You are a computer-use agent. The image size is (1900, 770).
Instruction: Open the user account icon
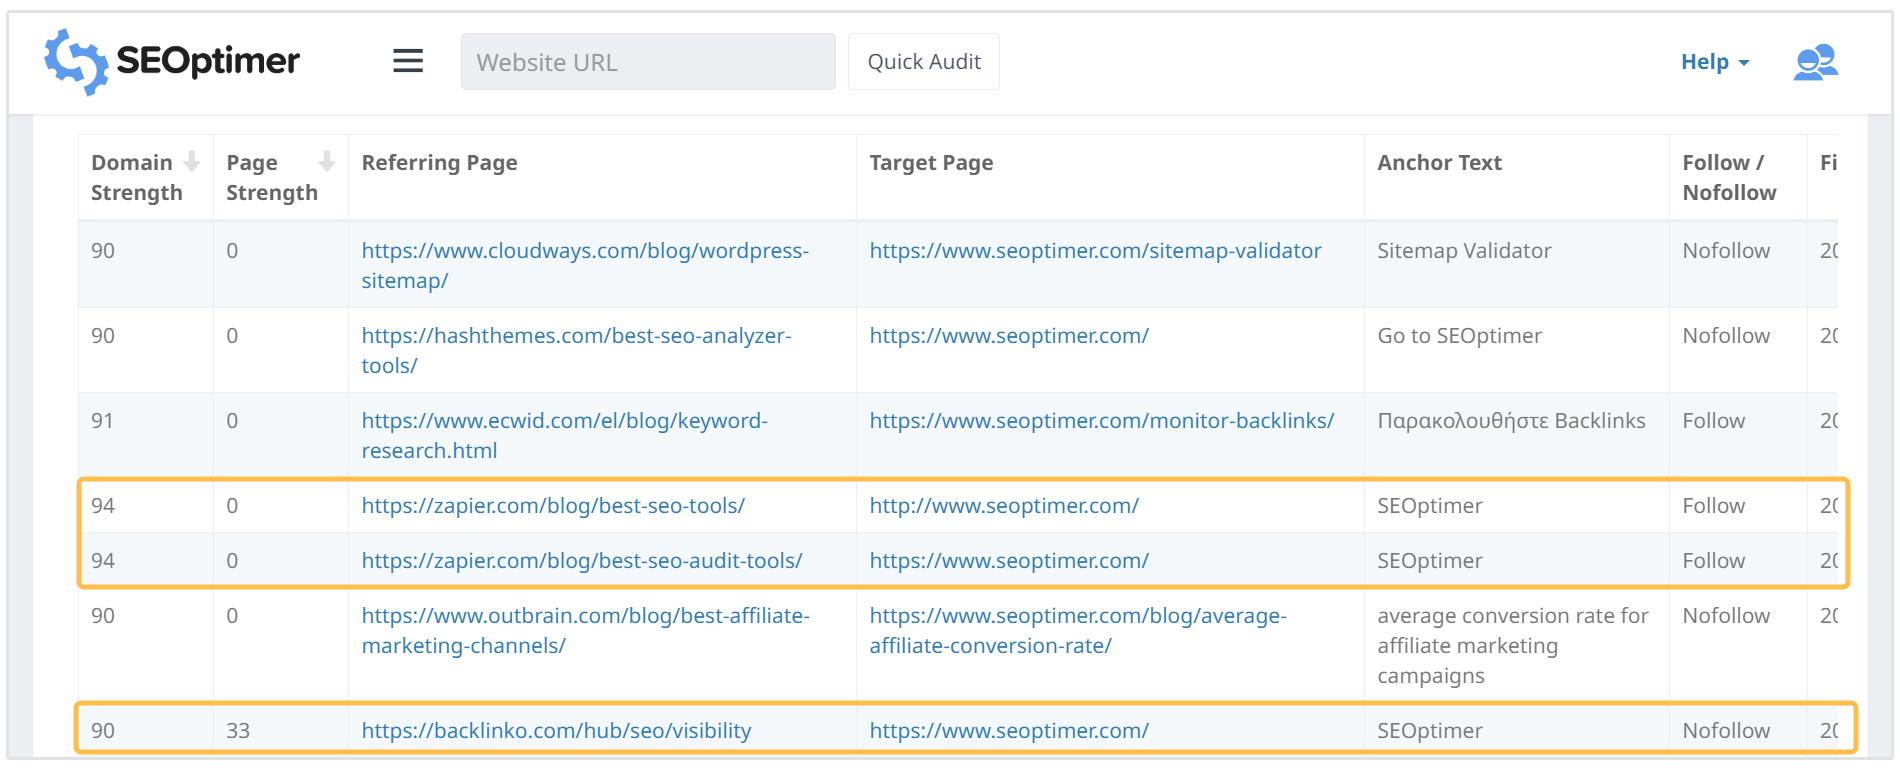point(1815,62)
